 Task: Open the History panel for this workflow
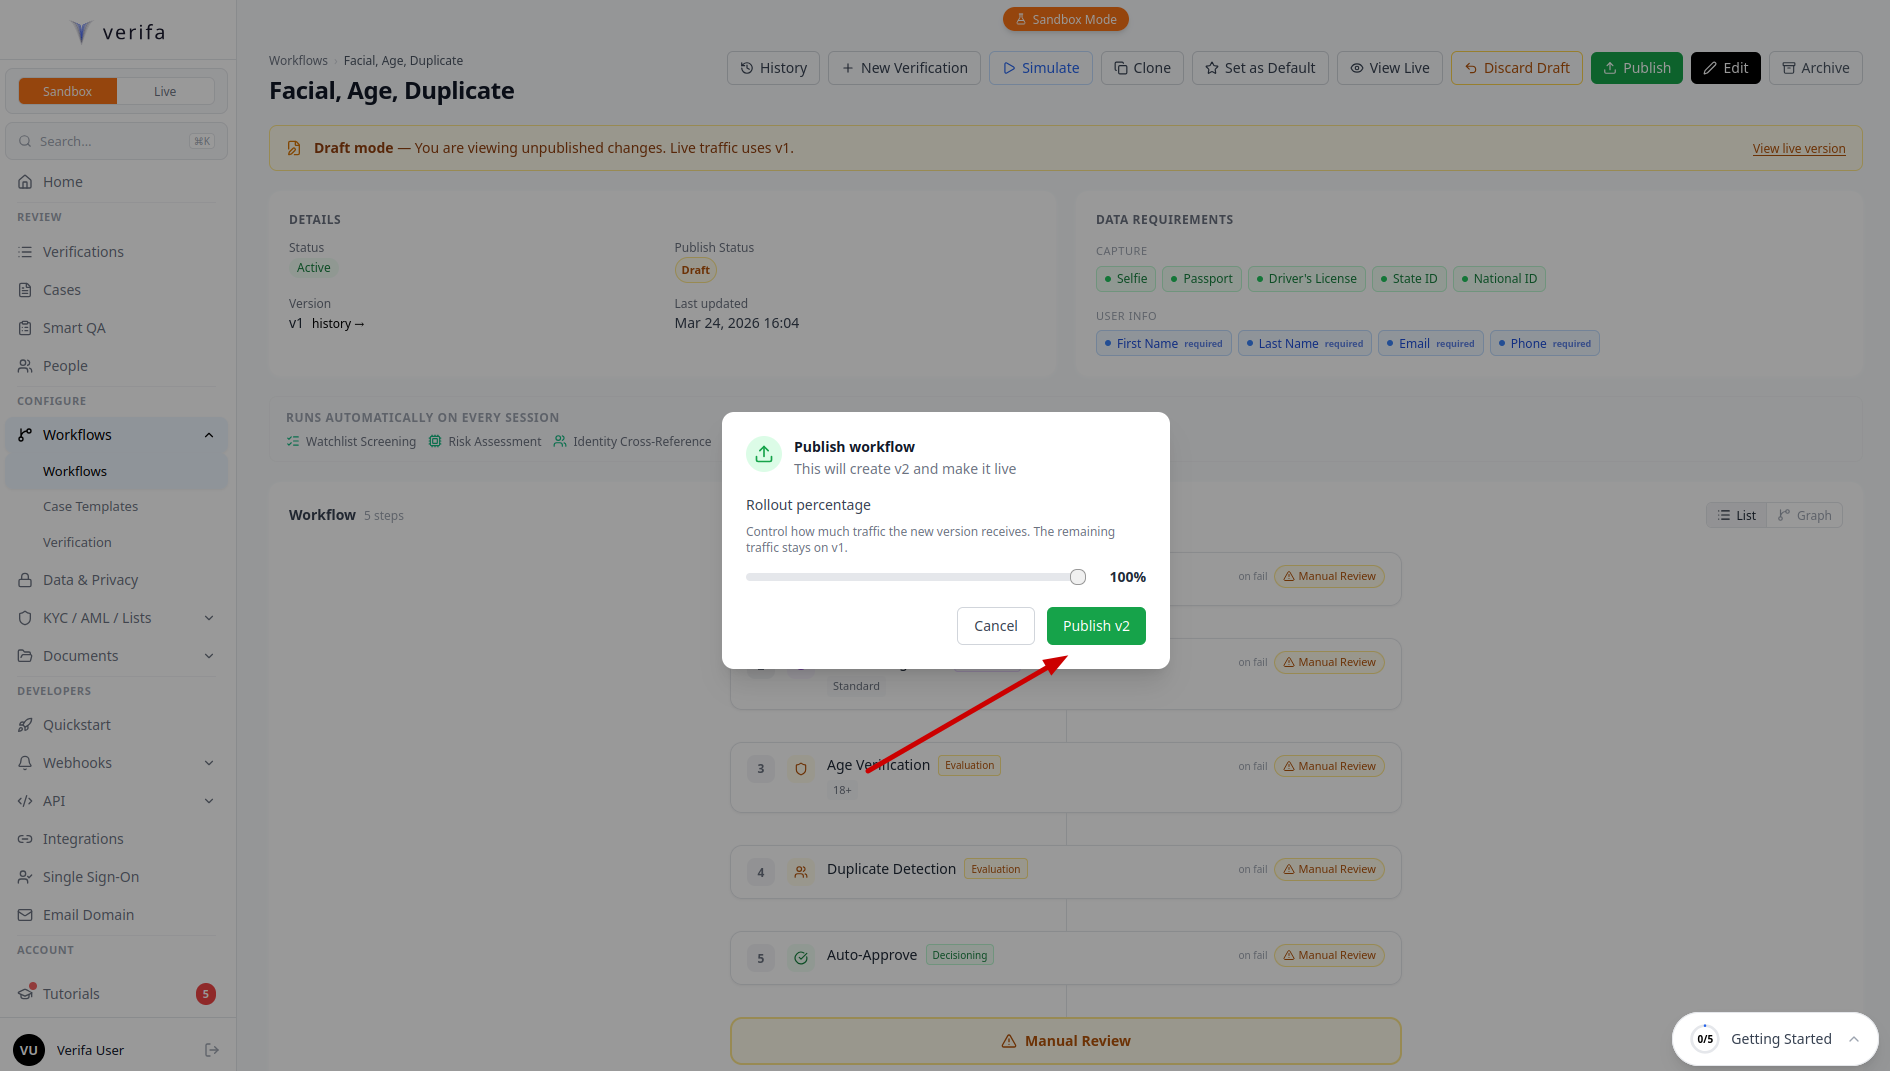click(x=773, y=68)
